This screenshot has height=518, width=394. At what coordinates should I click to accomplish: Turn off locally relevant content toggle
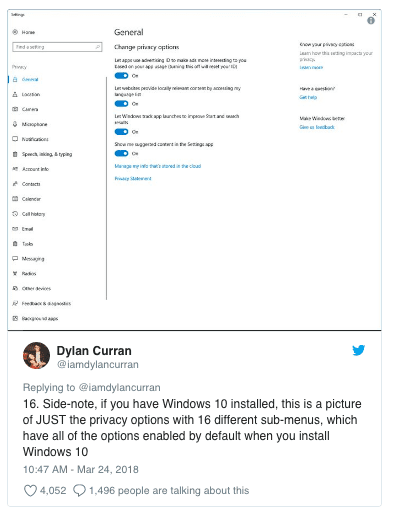121,104
